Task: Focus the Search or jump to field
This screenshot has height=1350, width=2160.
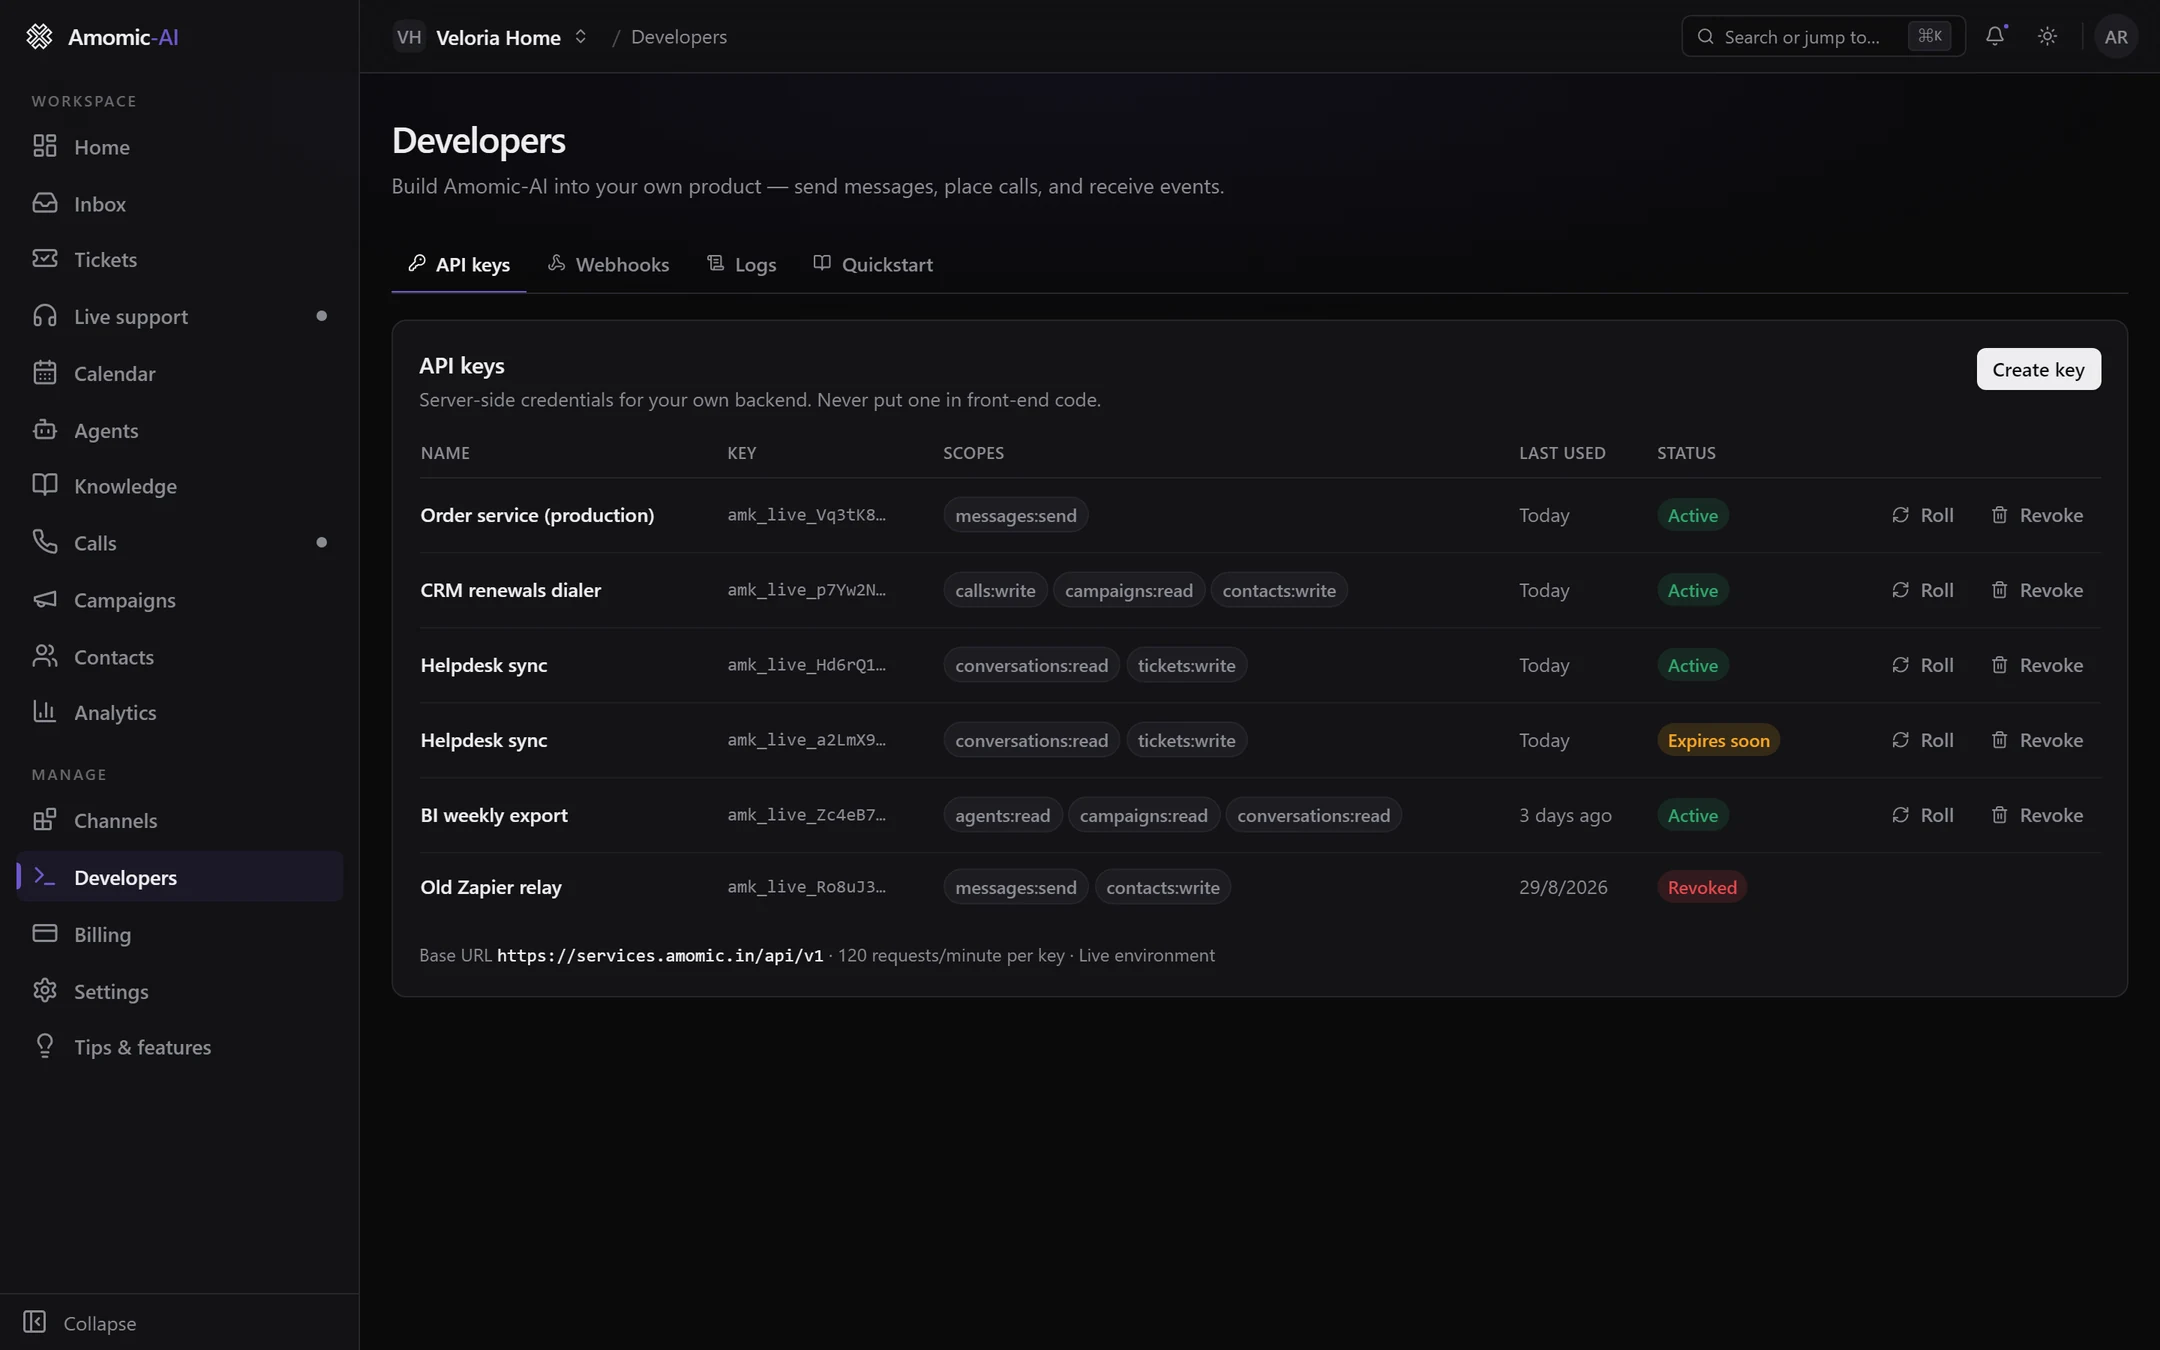Action: pos(1823,36)
